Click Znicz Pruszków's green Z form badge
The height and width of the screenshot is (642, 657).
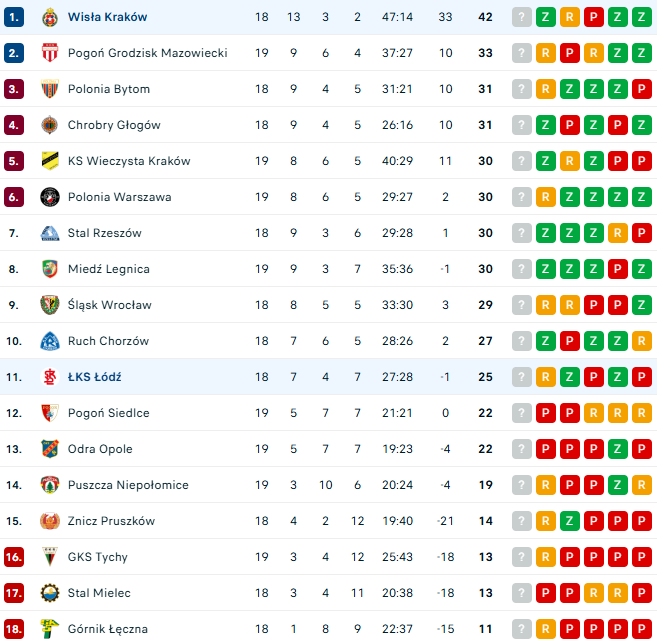[x=570, y=521]
